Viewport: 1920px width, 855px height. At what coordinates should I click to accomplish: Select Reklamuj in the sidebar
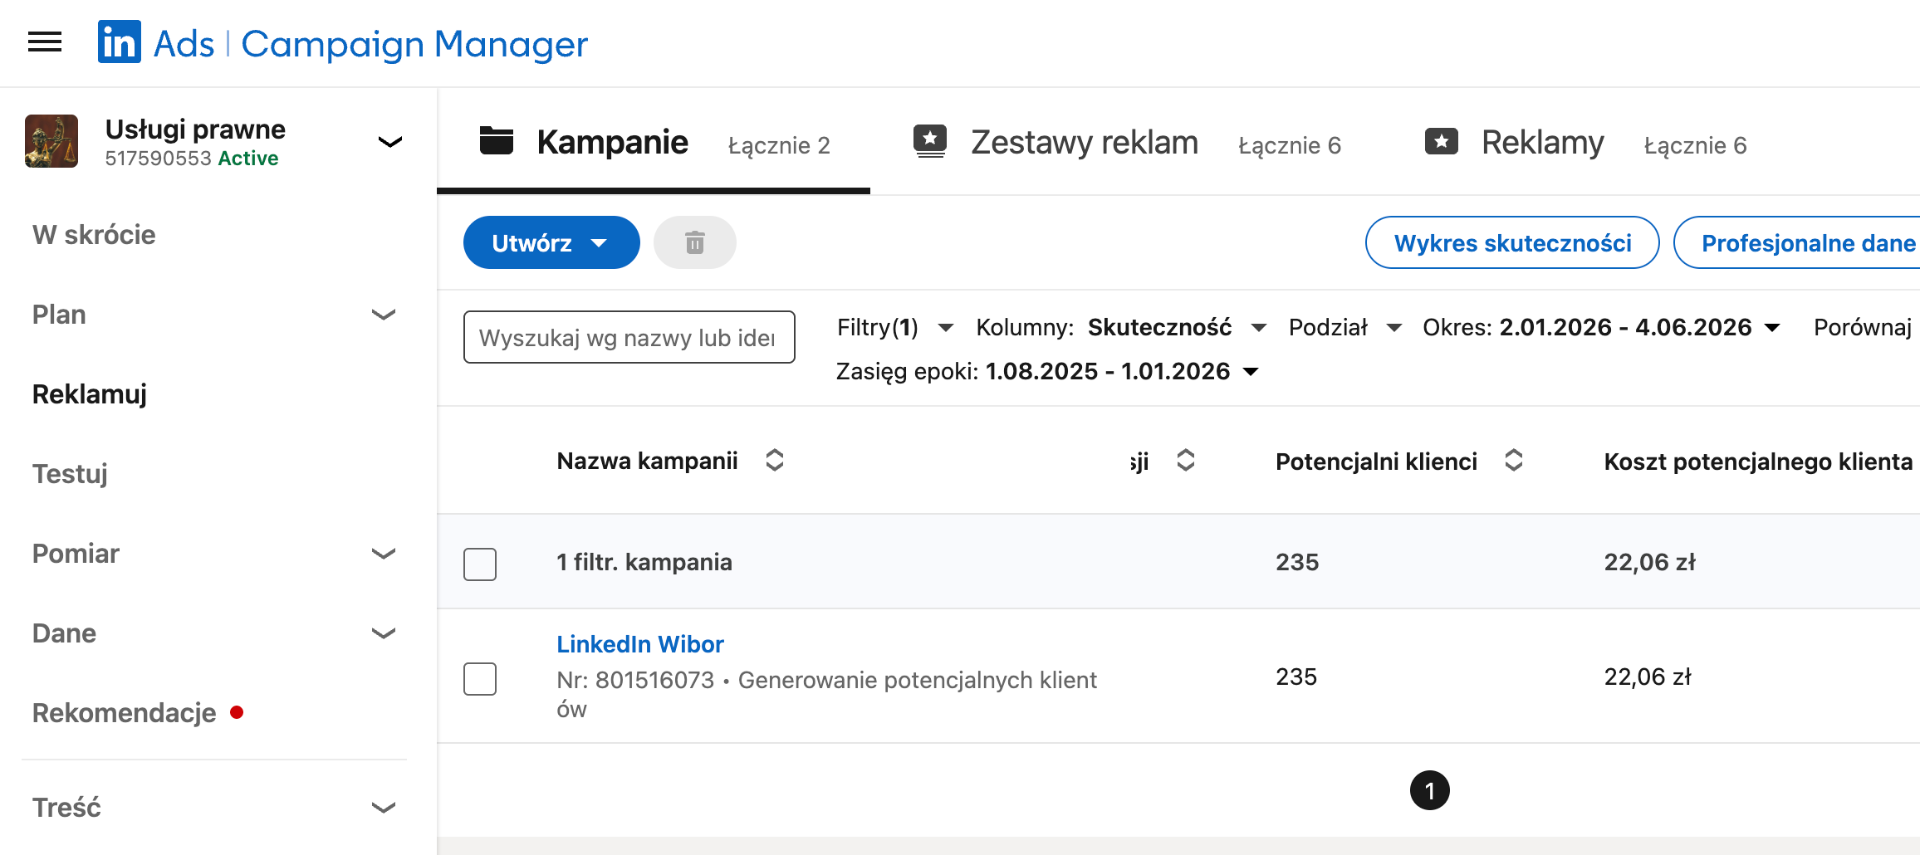90,394
